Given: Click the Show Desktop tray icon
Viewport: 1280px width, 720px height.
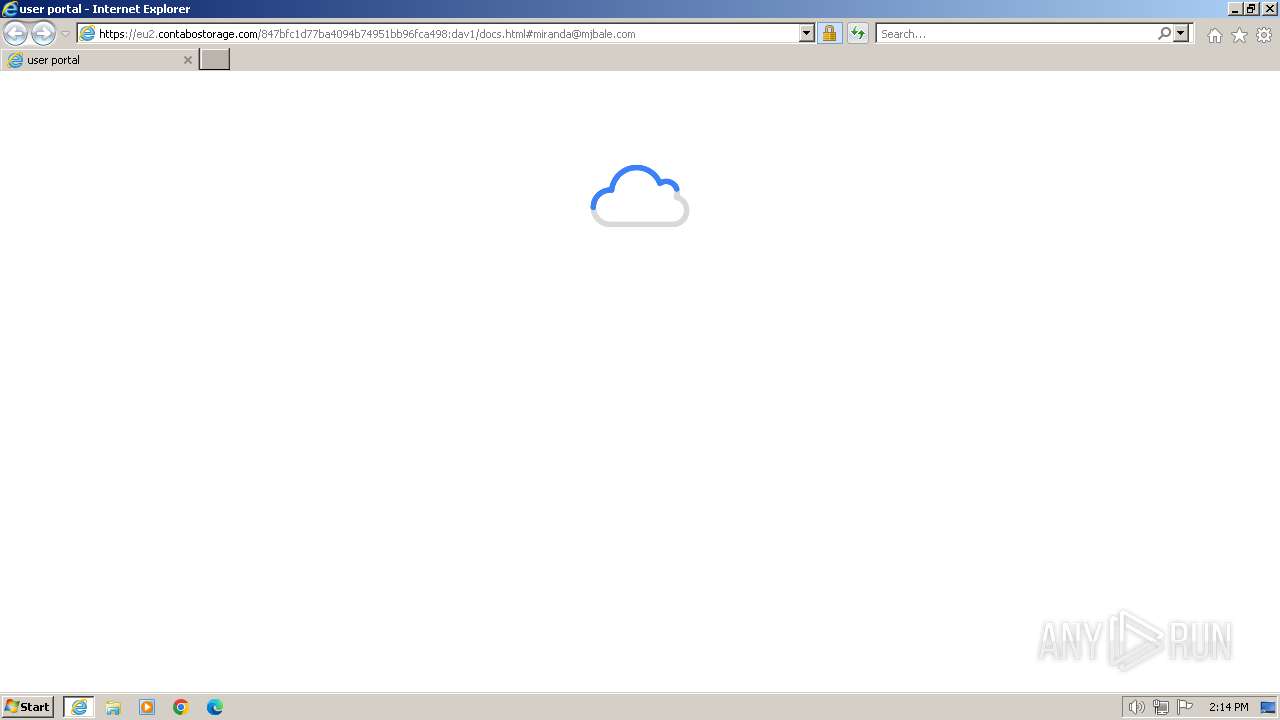Looking at the screenshot, I should pos(1268,707).
